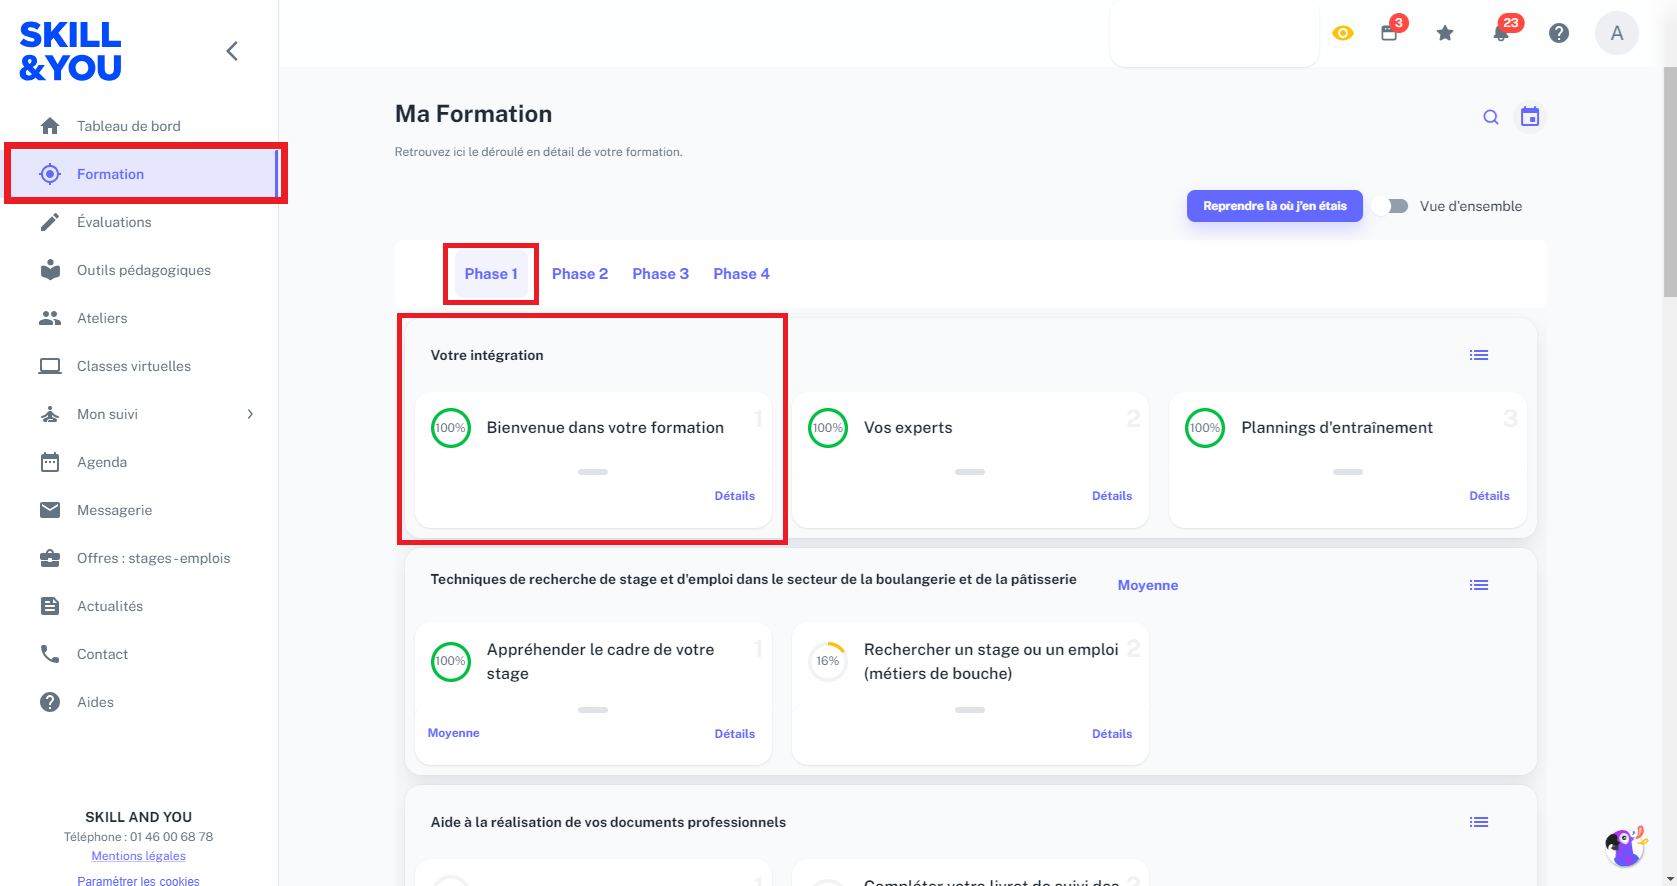This screenshot has height=886, width=1677.
Task: Switch to the Phase 2 tab
Action: pyautogui.click(x=580, y=274)
